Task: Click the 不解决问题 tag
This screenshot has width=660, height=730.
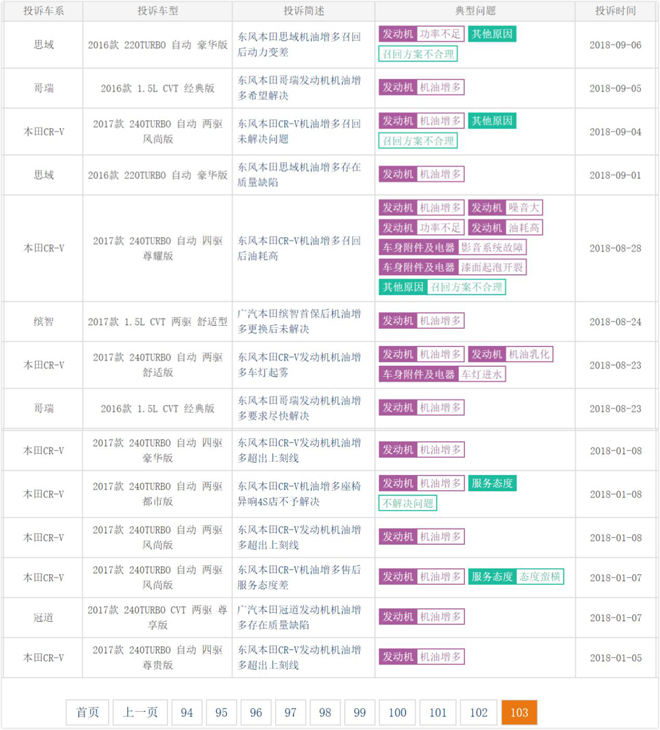Action: click(x=408, y=503)
